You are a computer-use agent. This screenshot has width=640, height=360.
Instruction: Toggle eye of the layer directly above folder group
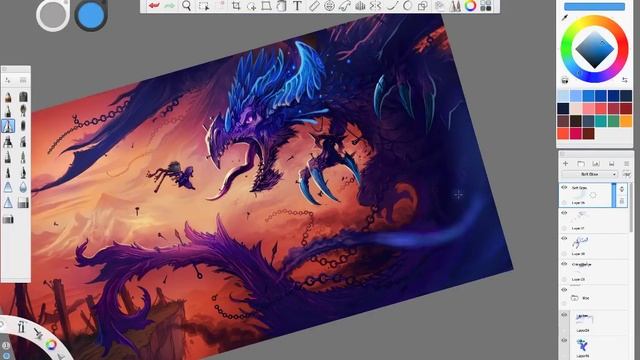pyautogui.click(x=564, y=264)
